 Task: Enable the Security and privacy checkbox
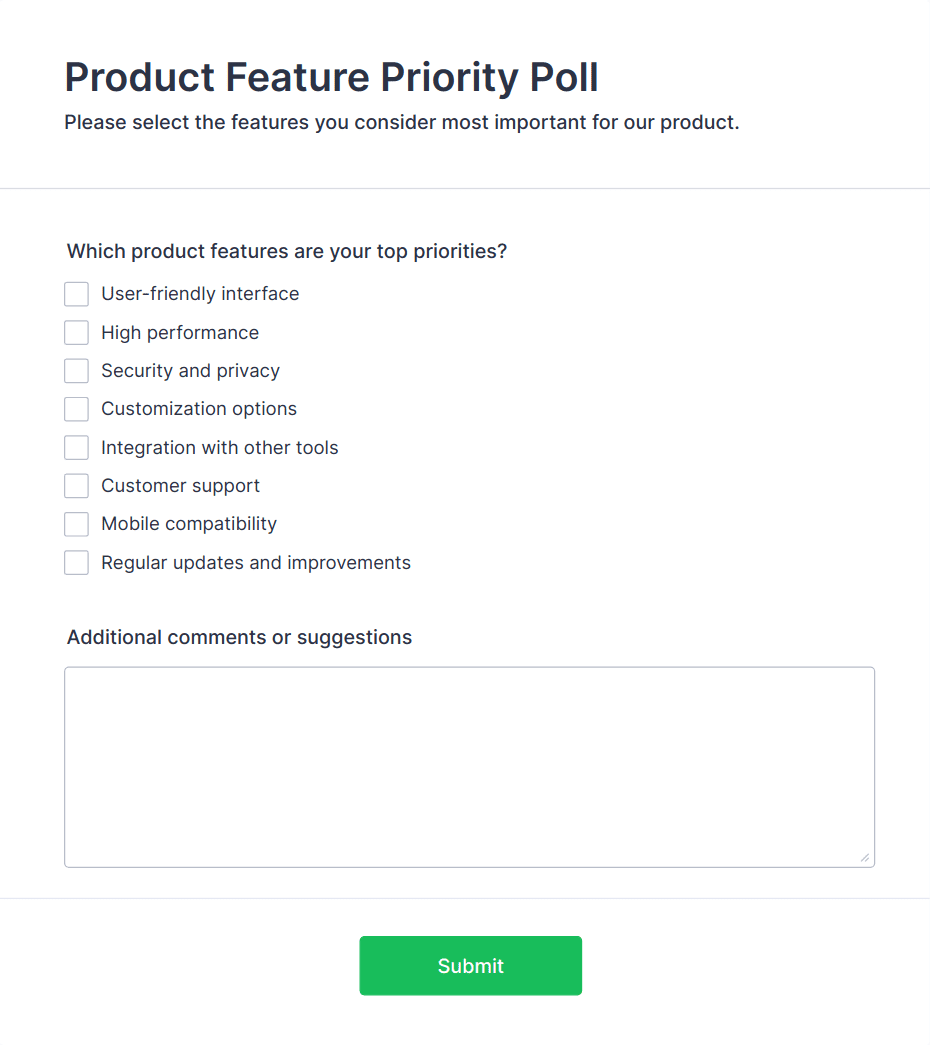tap(77, 371)
